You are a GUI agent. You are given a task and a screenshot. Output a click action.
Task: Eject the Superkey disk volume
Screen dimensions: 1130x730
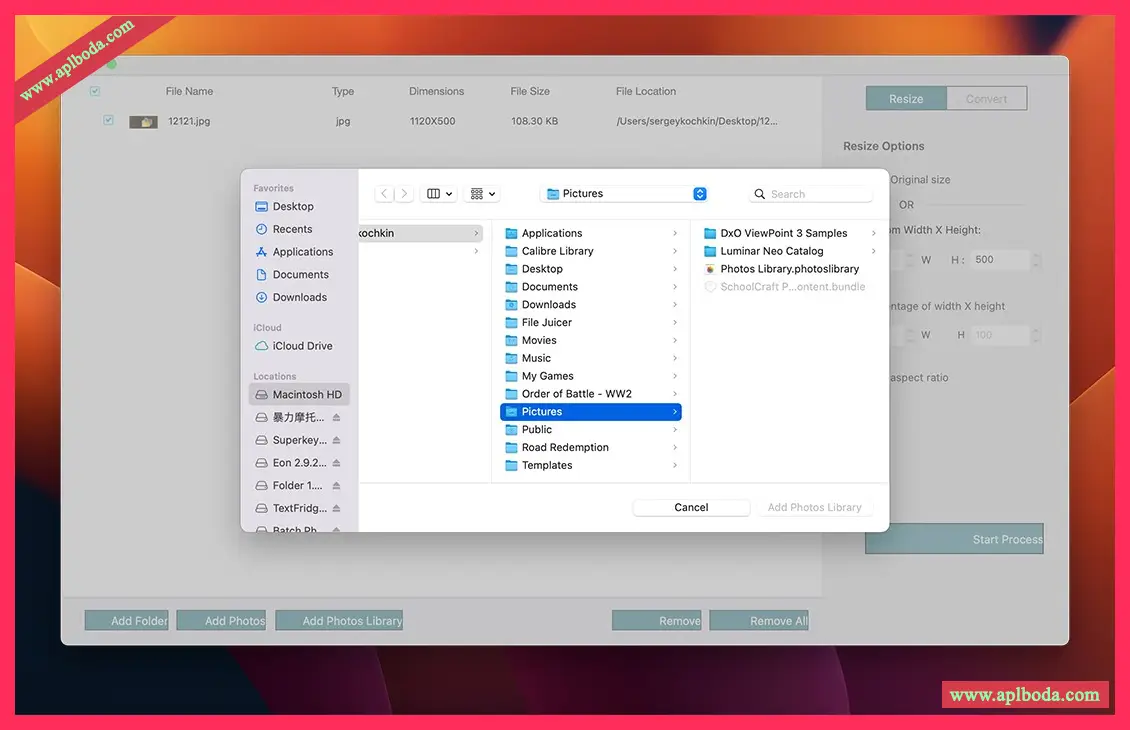click(x=337, y=440)
